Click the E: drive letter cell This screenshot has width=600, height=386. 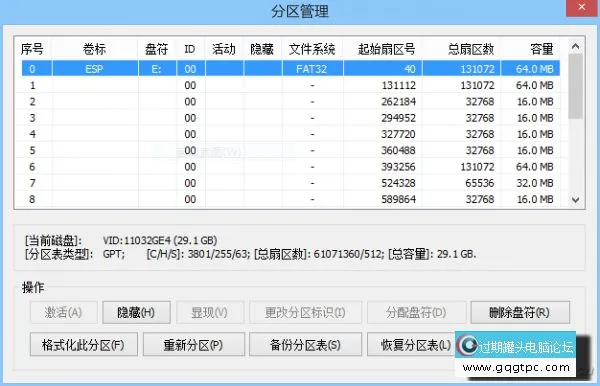(157, 69)
